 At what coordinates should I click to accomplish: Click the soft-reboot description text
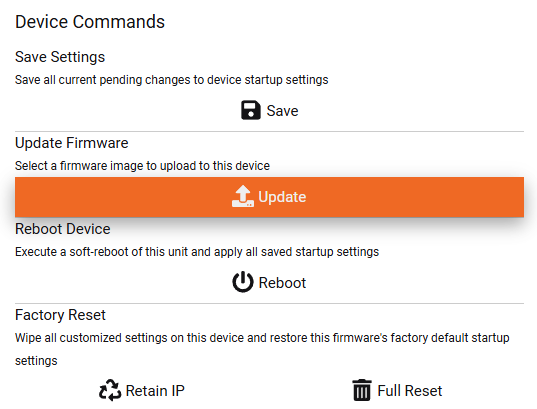tap(197, 252)
